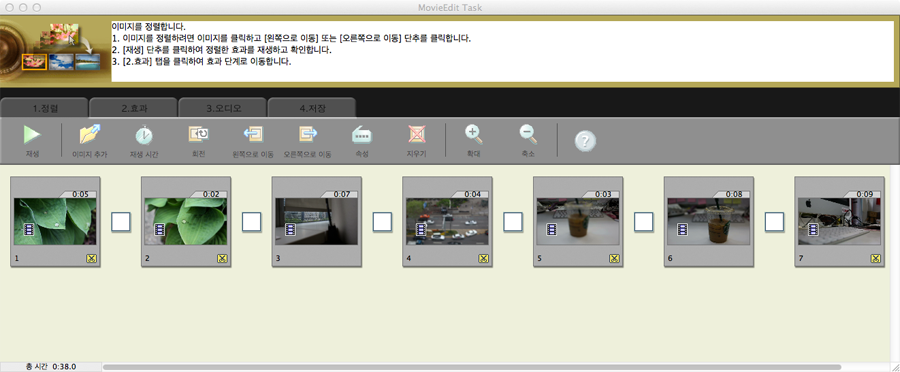Switch to the 3.오디오 tab
The image size is (900, 372).
pyautogui.click(x=223, y=108)
